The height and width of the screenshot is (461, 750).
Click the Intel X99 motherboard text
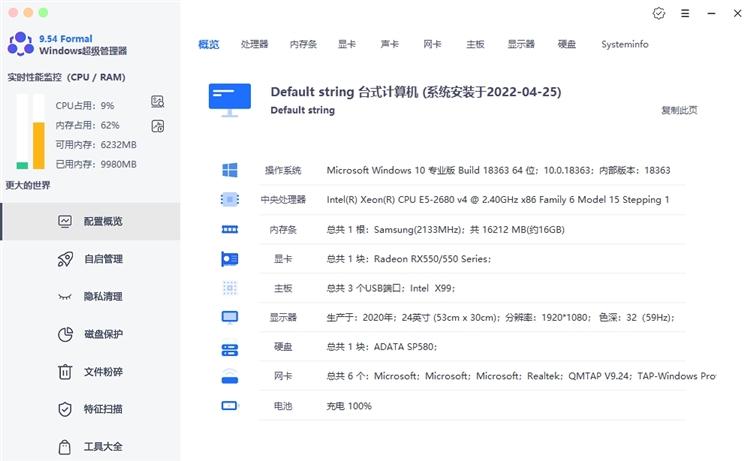pyautogui.click(x=391, y=288)
